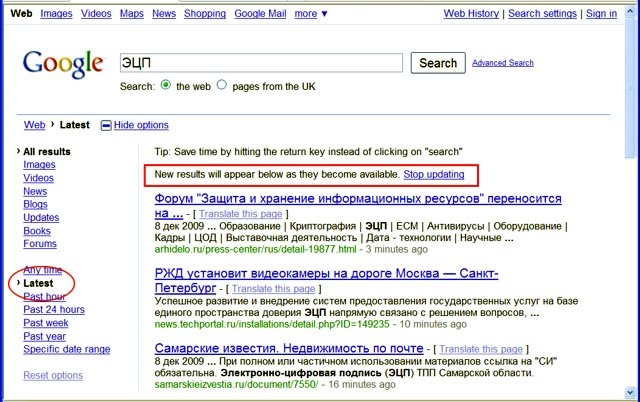
Task: Select 'Past year' time filter
Action: click(44, 336)
